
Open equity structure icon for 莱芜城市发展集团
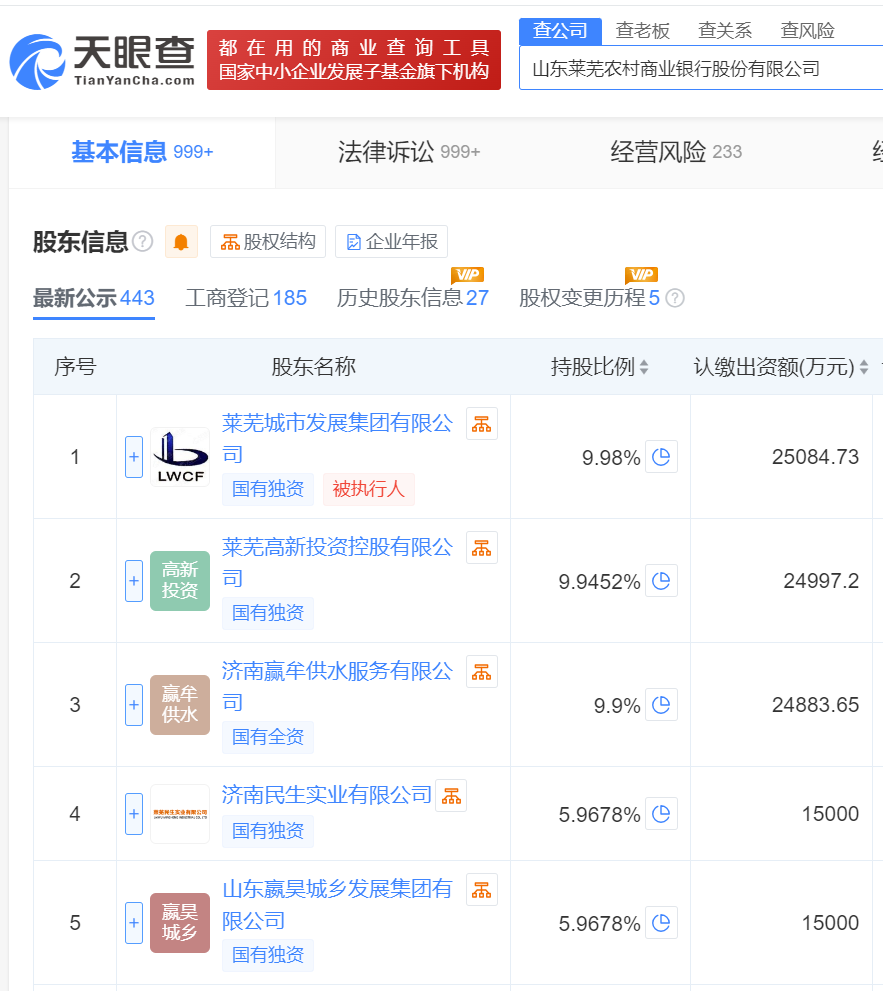[x=482, y=423]
